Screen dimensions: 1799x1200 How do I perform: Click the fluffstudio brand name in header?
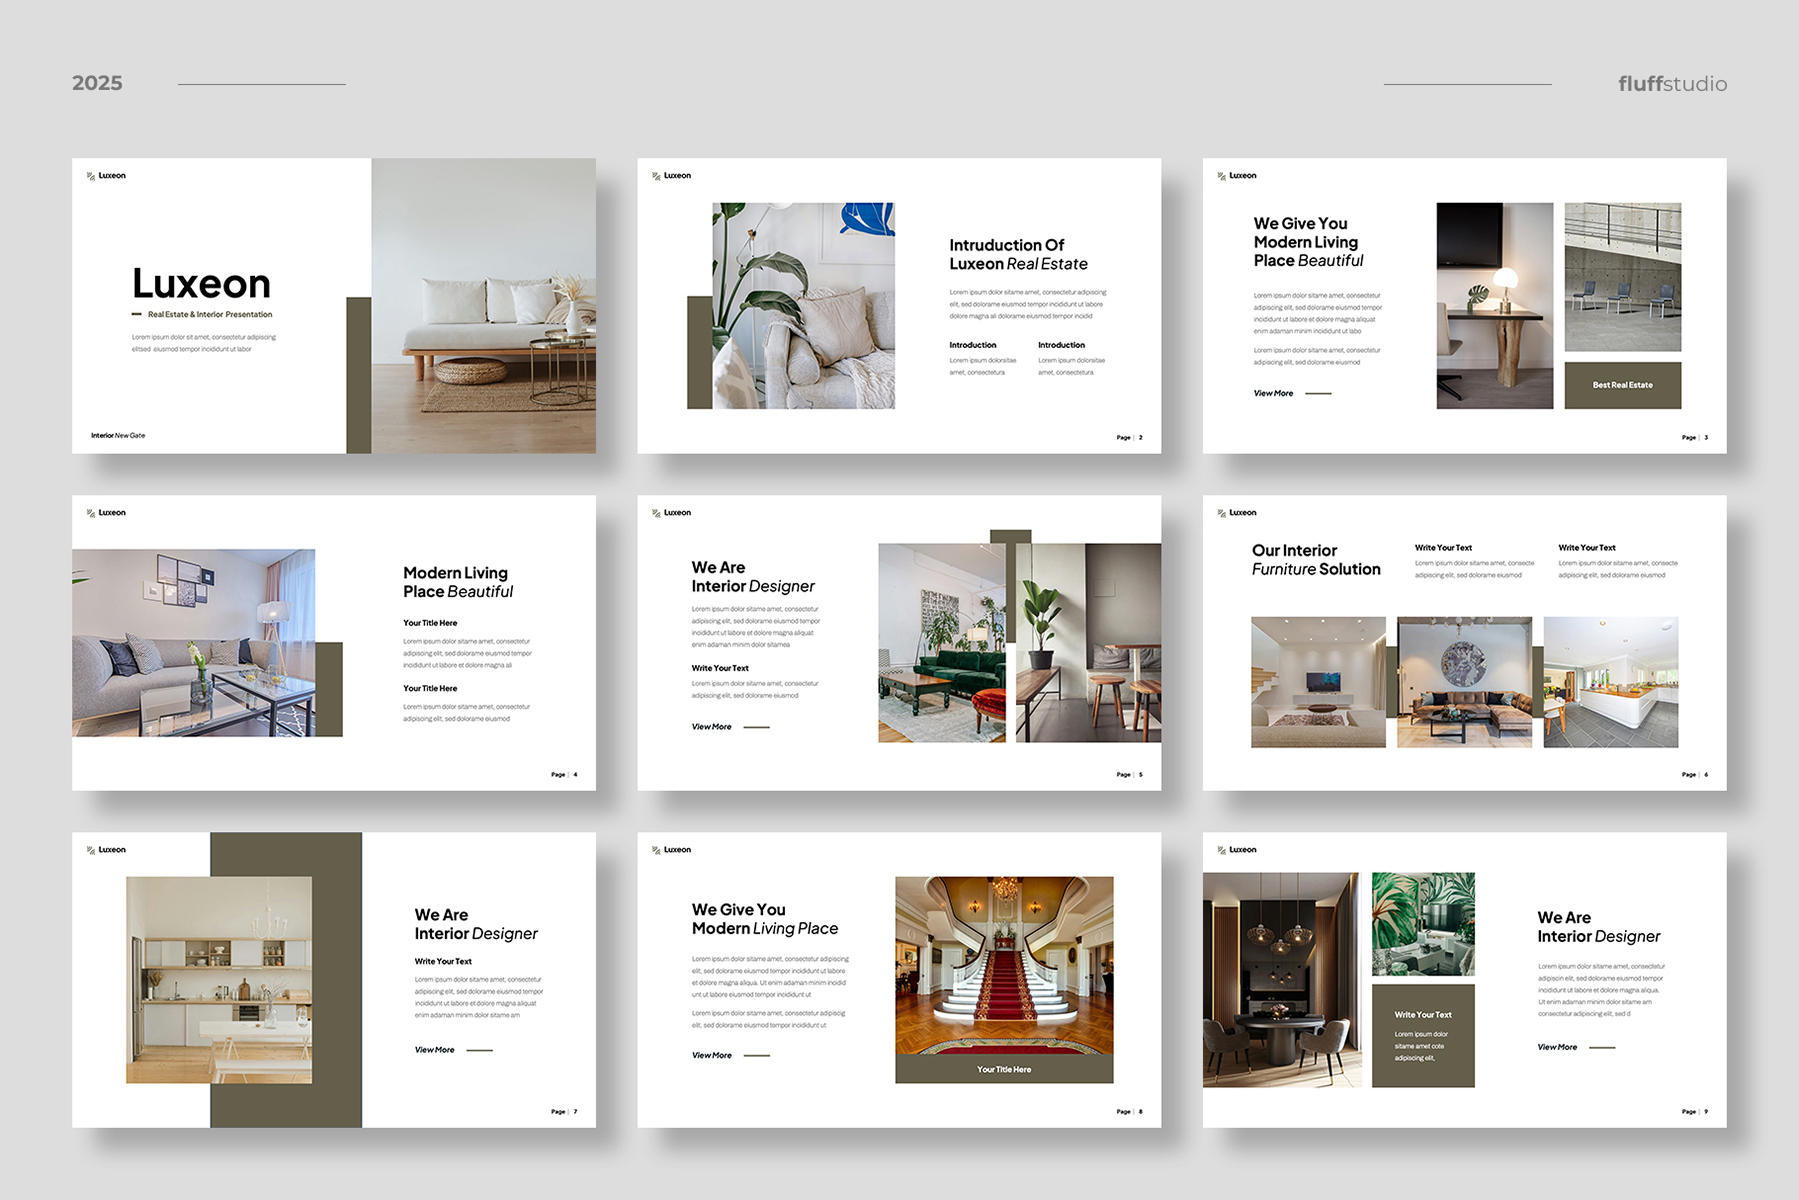pyautogui.click(x=1672, y=84)
